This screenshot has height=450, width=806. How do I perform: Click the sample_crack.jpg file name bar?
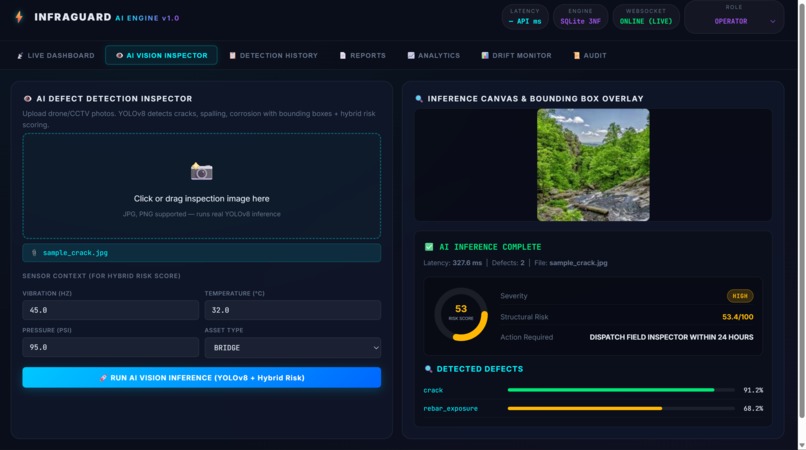[x=202, y=253]
